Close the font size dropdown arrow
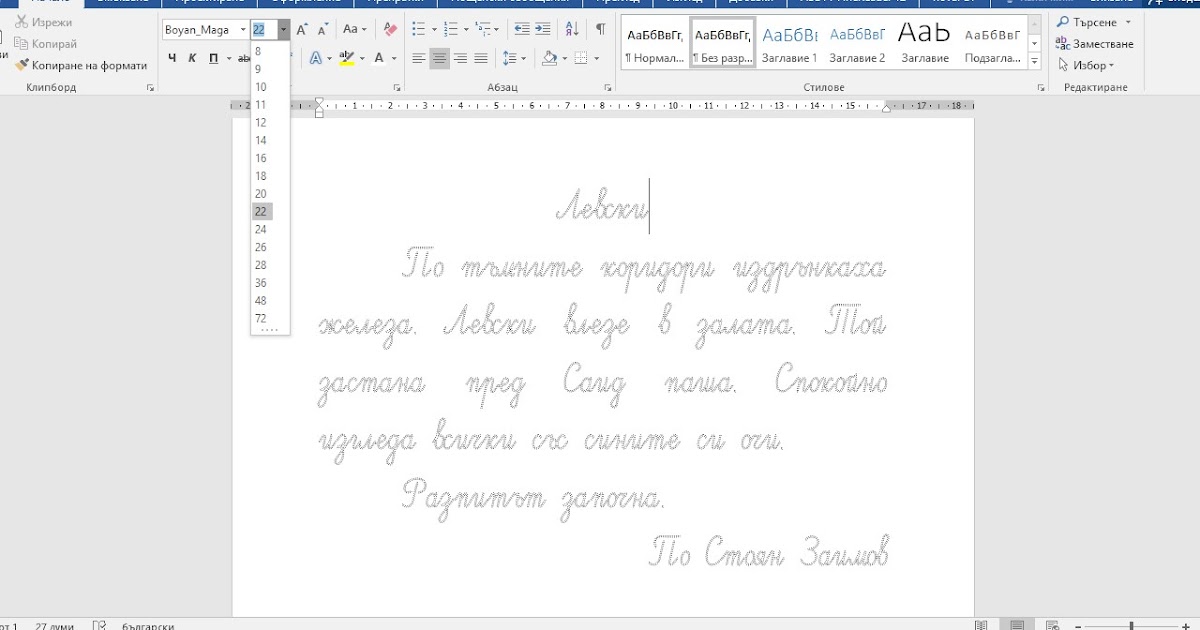The height and width of the screenshot is (630, 1200). (284, 30)
